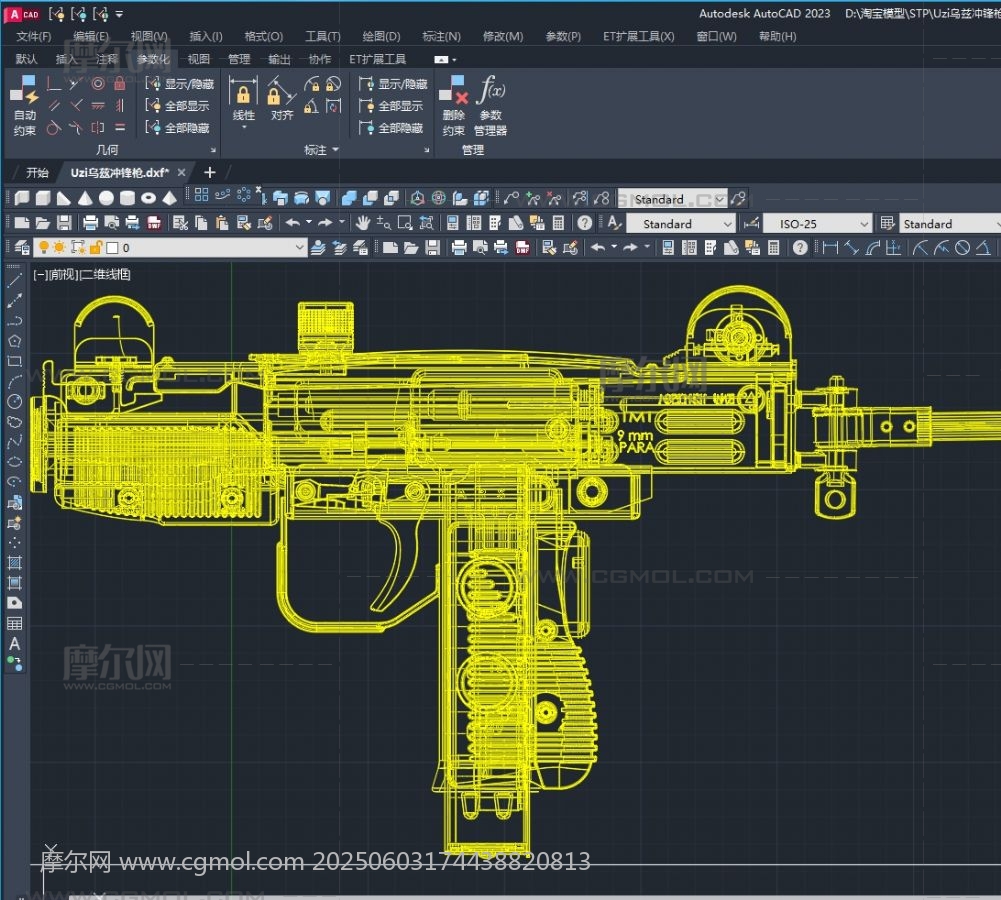Screen dimensions: 1001x900
Task: Apply the equal constraint icon
Action: point(119,128)
